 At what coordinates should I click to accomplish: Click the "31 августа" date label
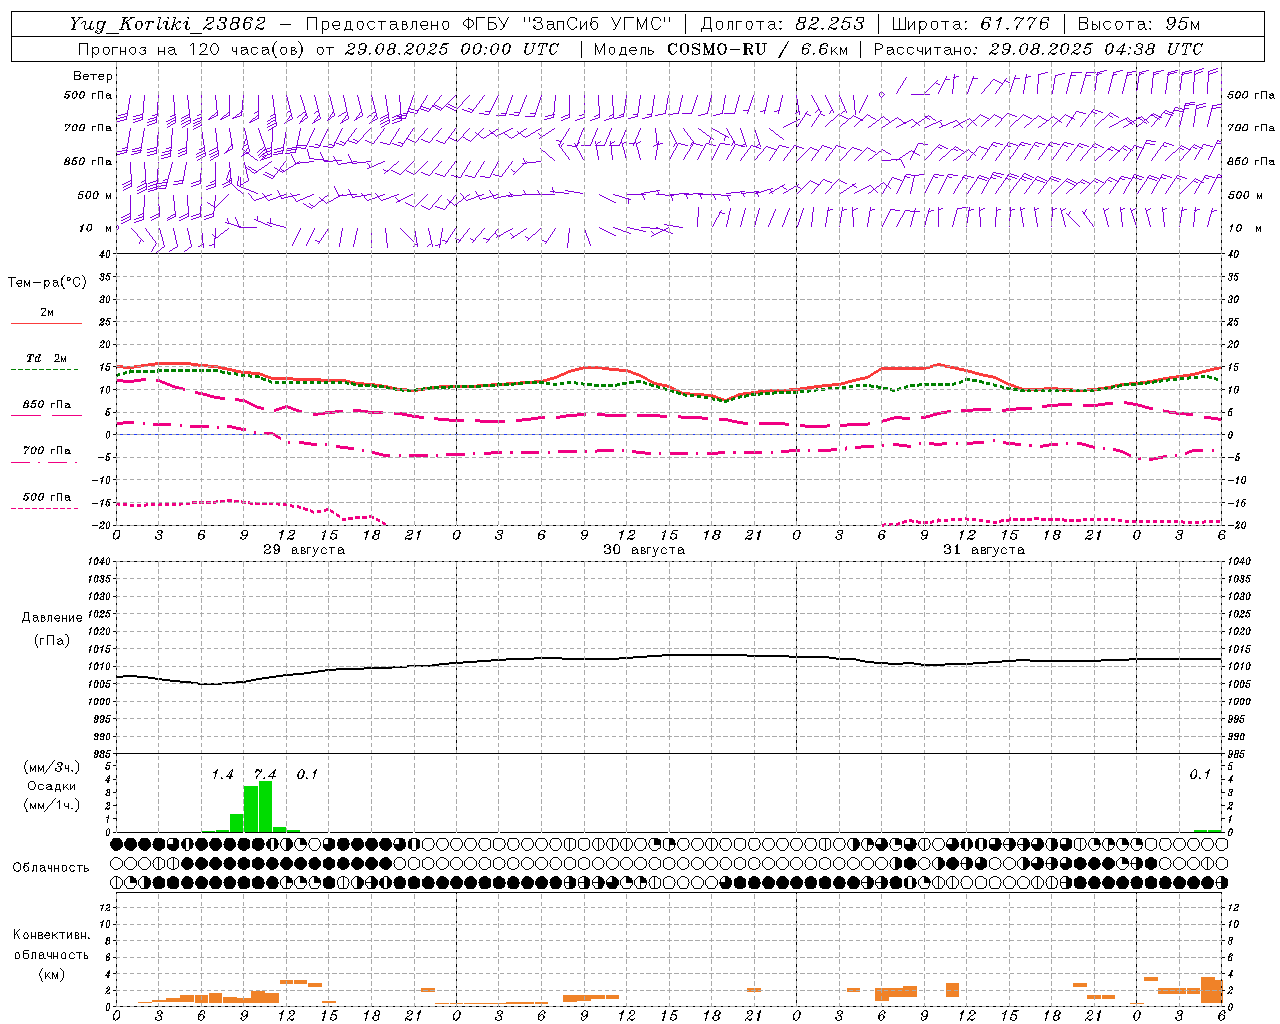click(x=983, y=550)
